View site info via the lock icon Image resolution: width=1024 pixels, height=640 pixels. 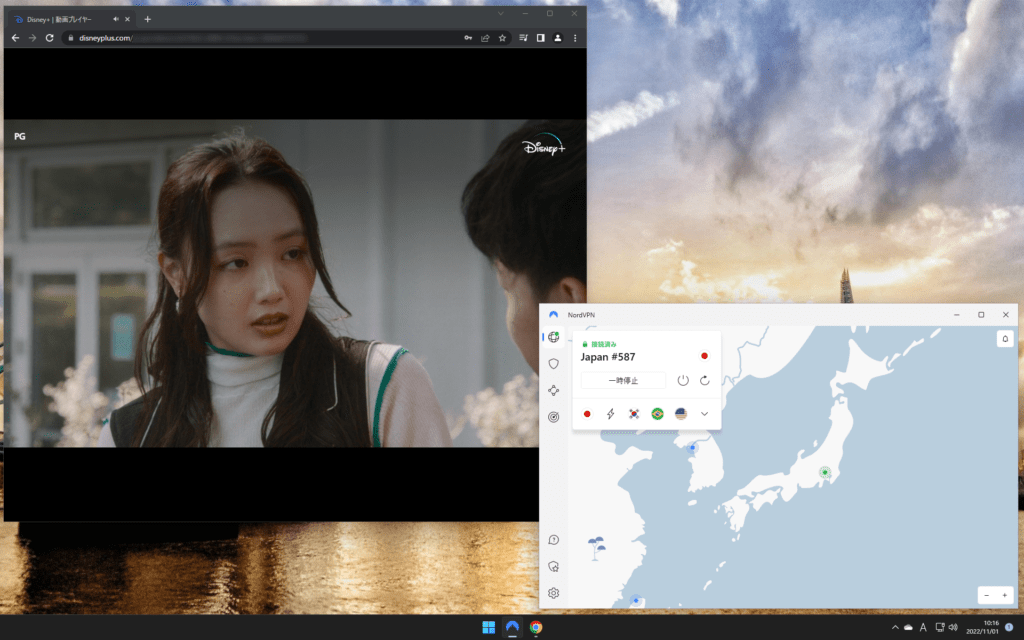(x=71, y=38)
